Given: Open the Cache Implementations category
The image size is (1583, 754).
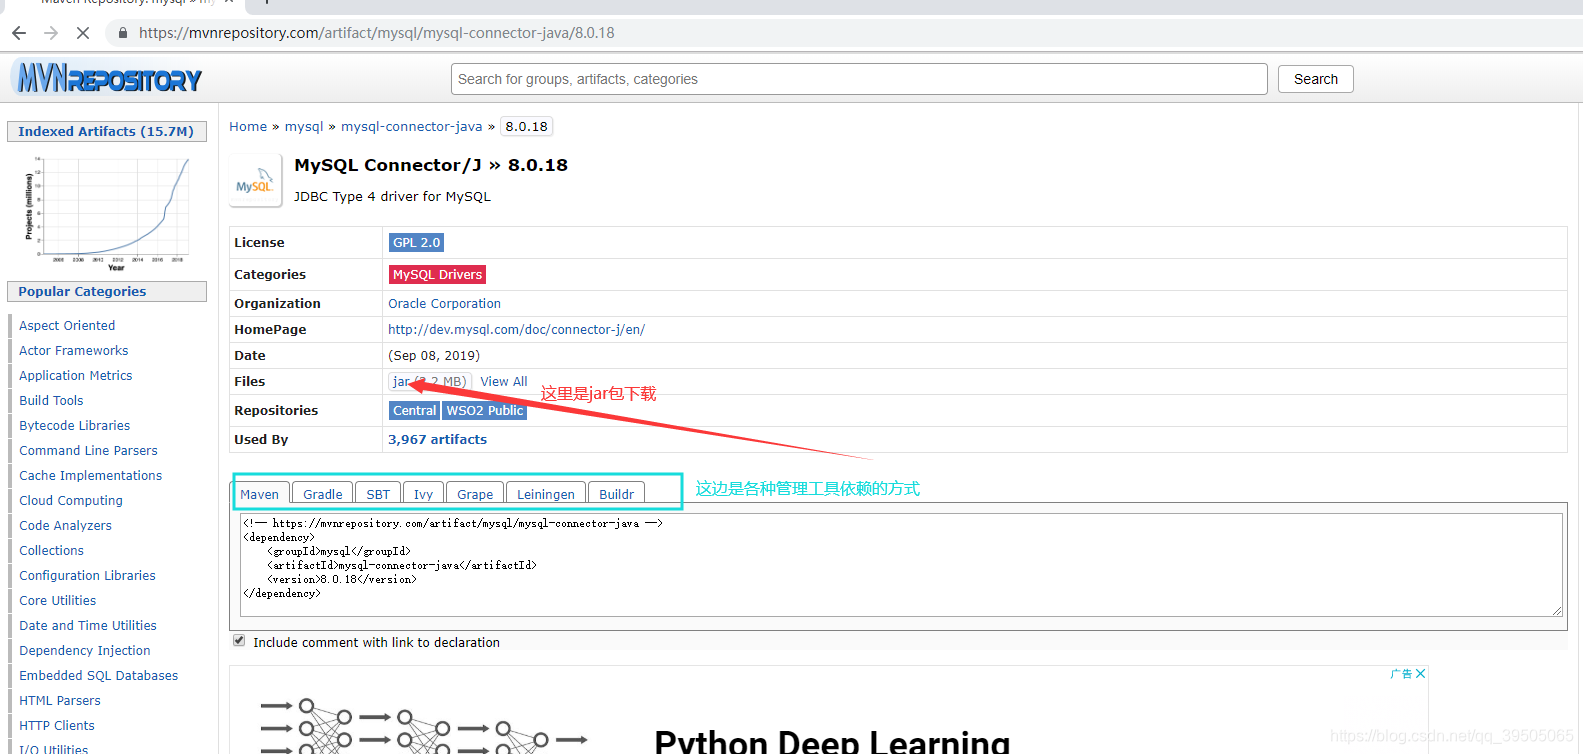Looking at the screenshot, I should (90, 476).
